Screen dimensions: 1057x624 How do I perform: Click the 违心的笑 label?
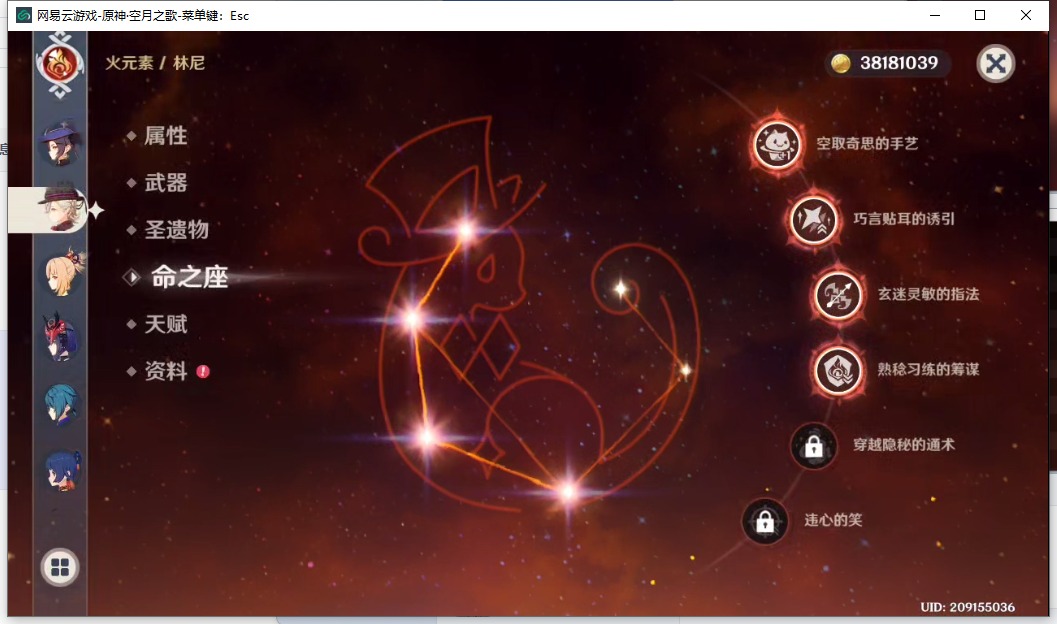point(833,520)
